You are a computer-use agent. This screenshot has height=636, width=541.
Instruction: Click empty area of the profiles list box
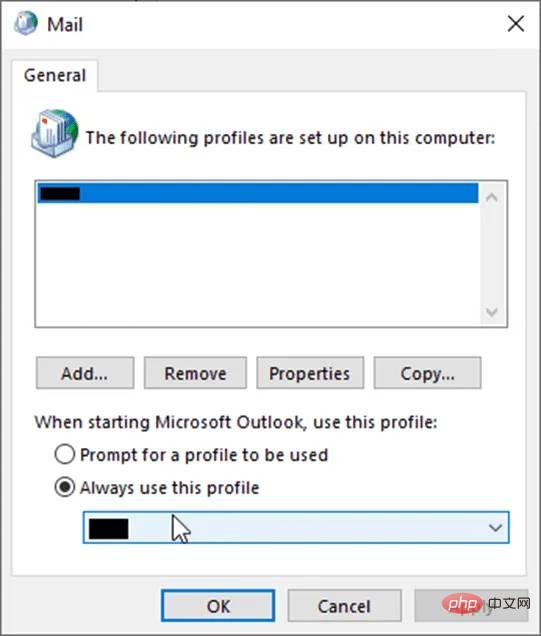coord(258,264)
